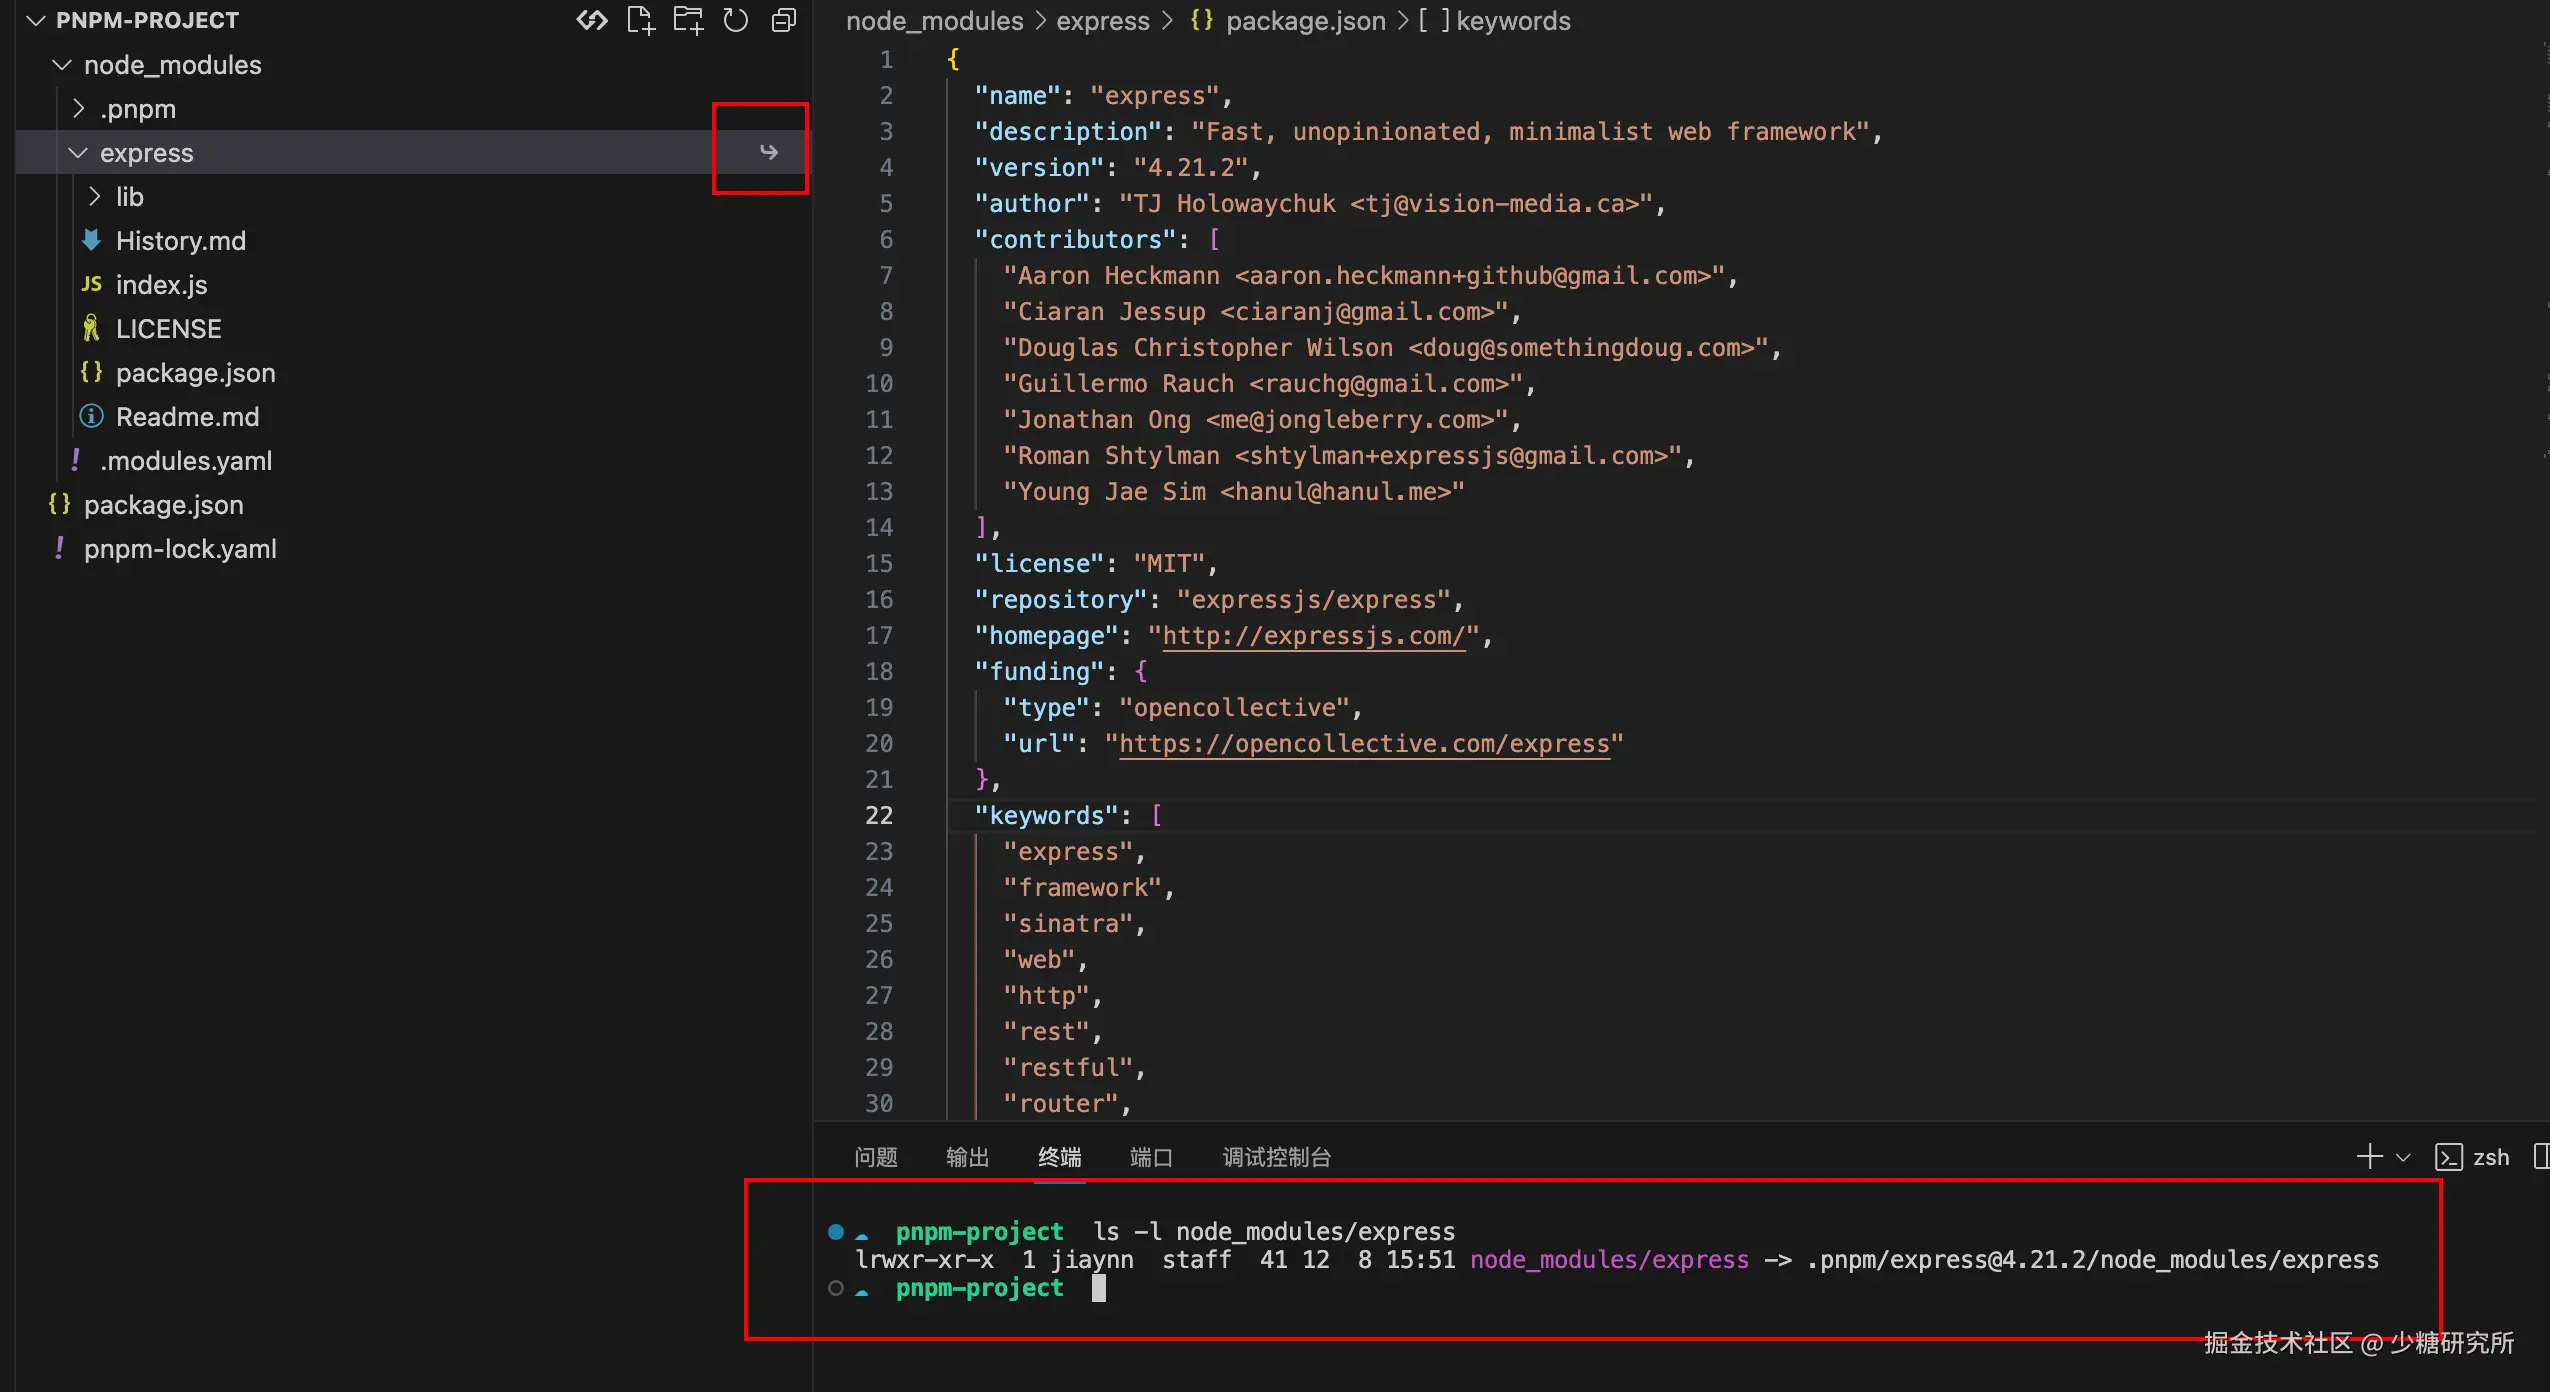
Task: Collapse the PNPM-PROJECT root section
Action: [36, 21]
